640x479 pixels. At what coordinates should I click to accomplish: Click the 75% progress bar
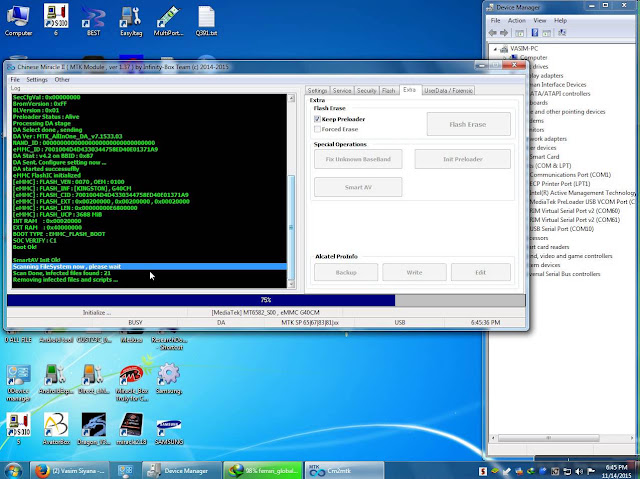coord(266,300)
